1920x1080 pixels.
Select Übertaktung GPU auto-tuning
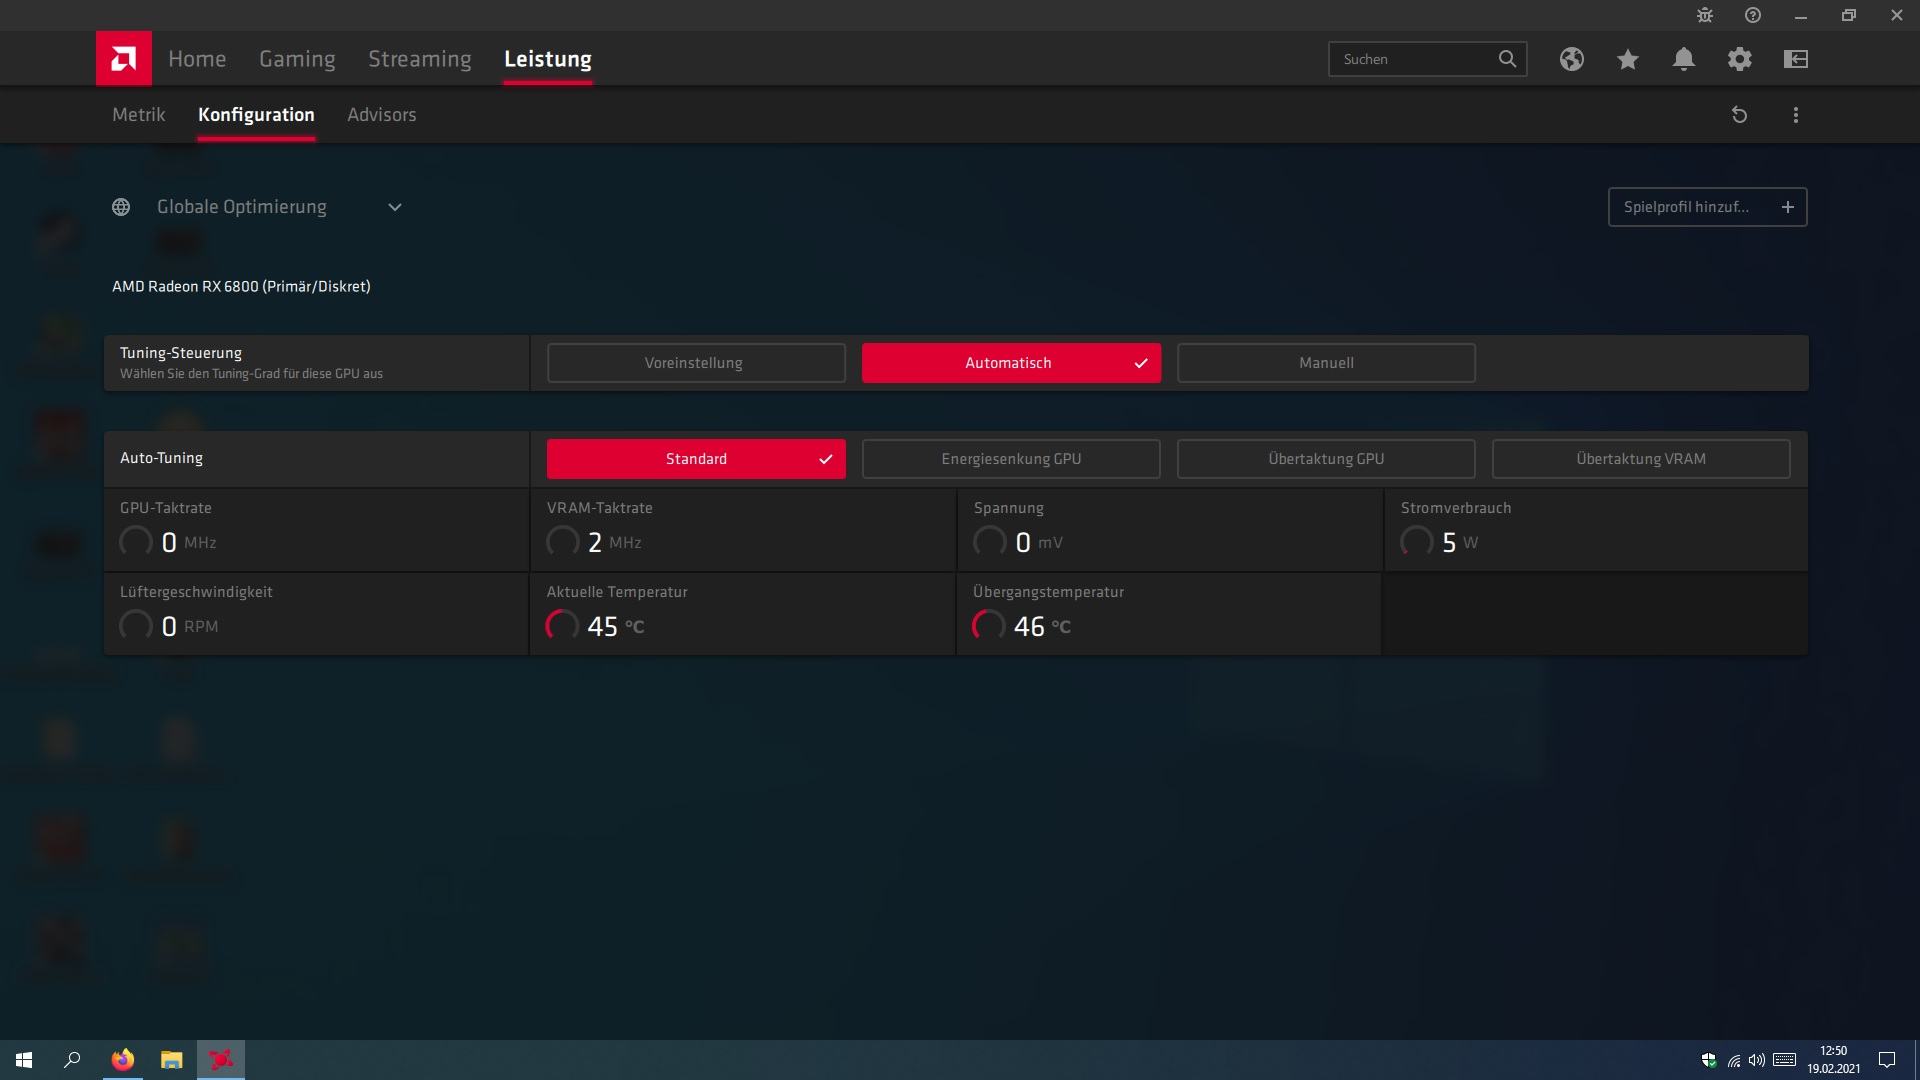click(x=1326, y=459)
